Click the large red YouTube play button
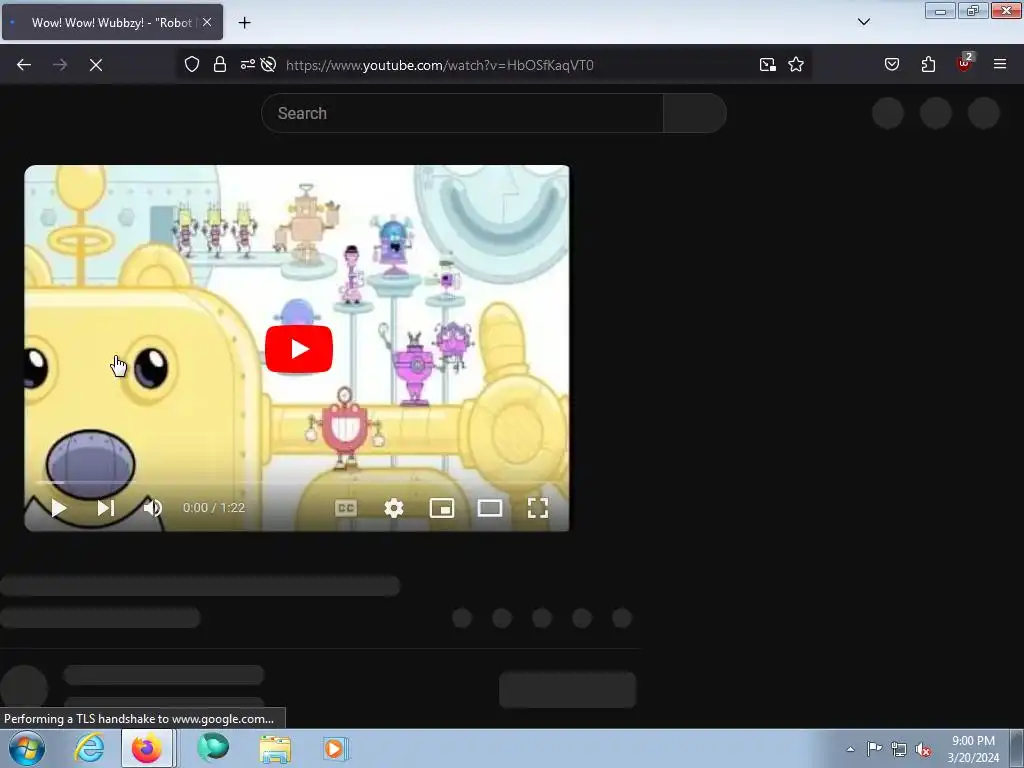 click(298, 349)
